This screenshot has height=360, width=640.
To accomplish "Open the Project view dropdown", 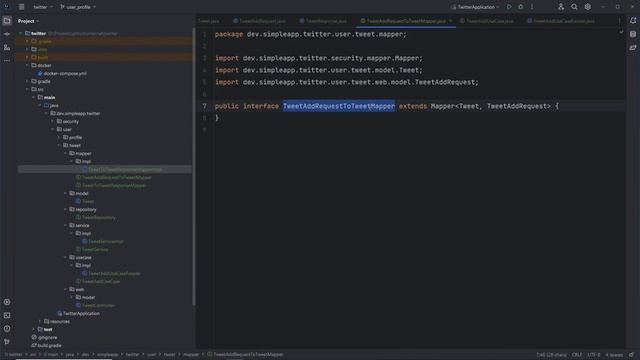I will [x=28, y=21].
